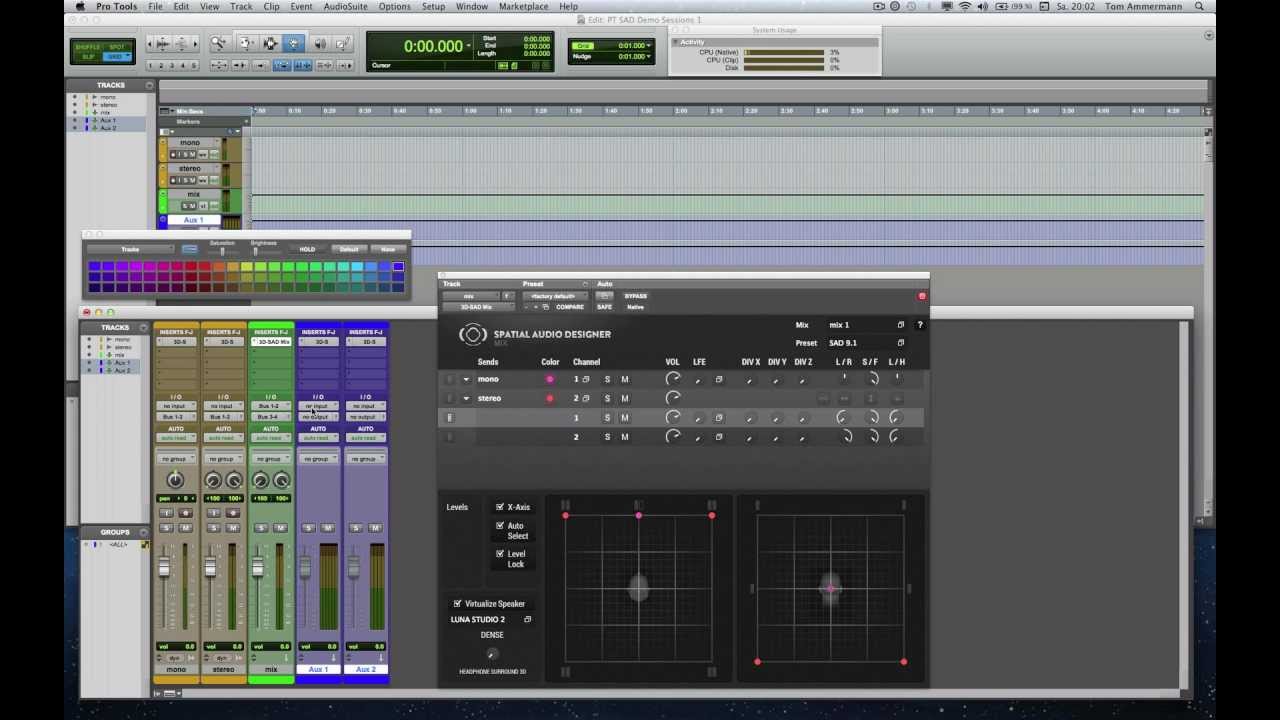Viewport: 1280px width, 720px height.
Task: Click the red target button in the plugin header
Action: (922, 296)
